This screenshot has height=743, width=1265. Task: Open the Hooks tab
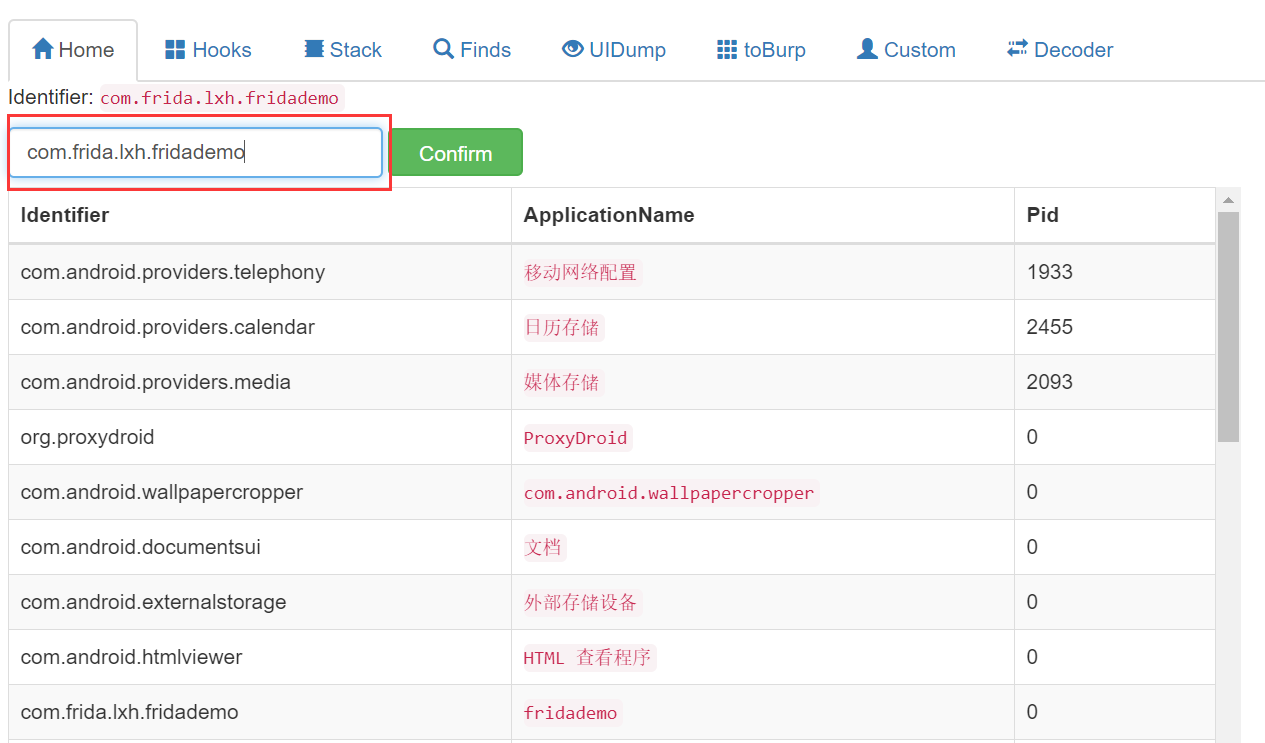(208, 50)
